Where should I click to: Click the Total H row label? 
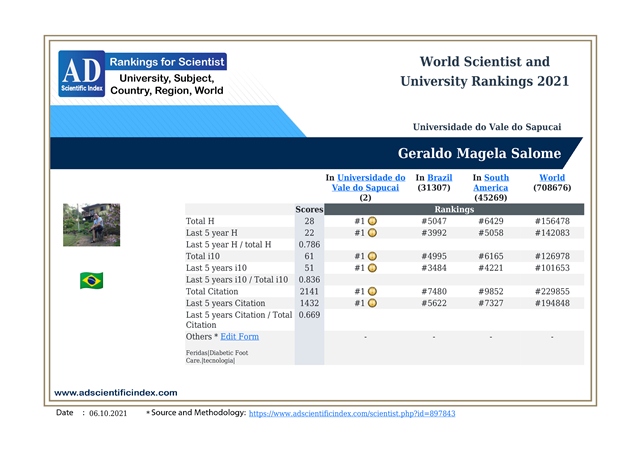click(200, 221)
